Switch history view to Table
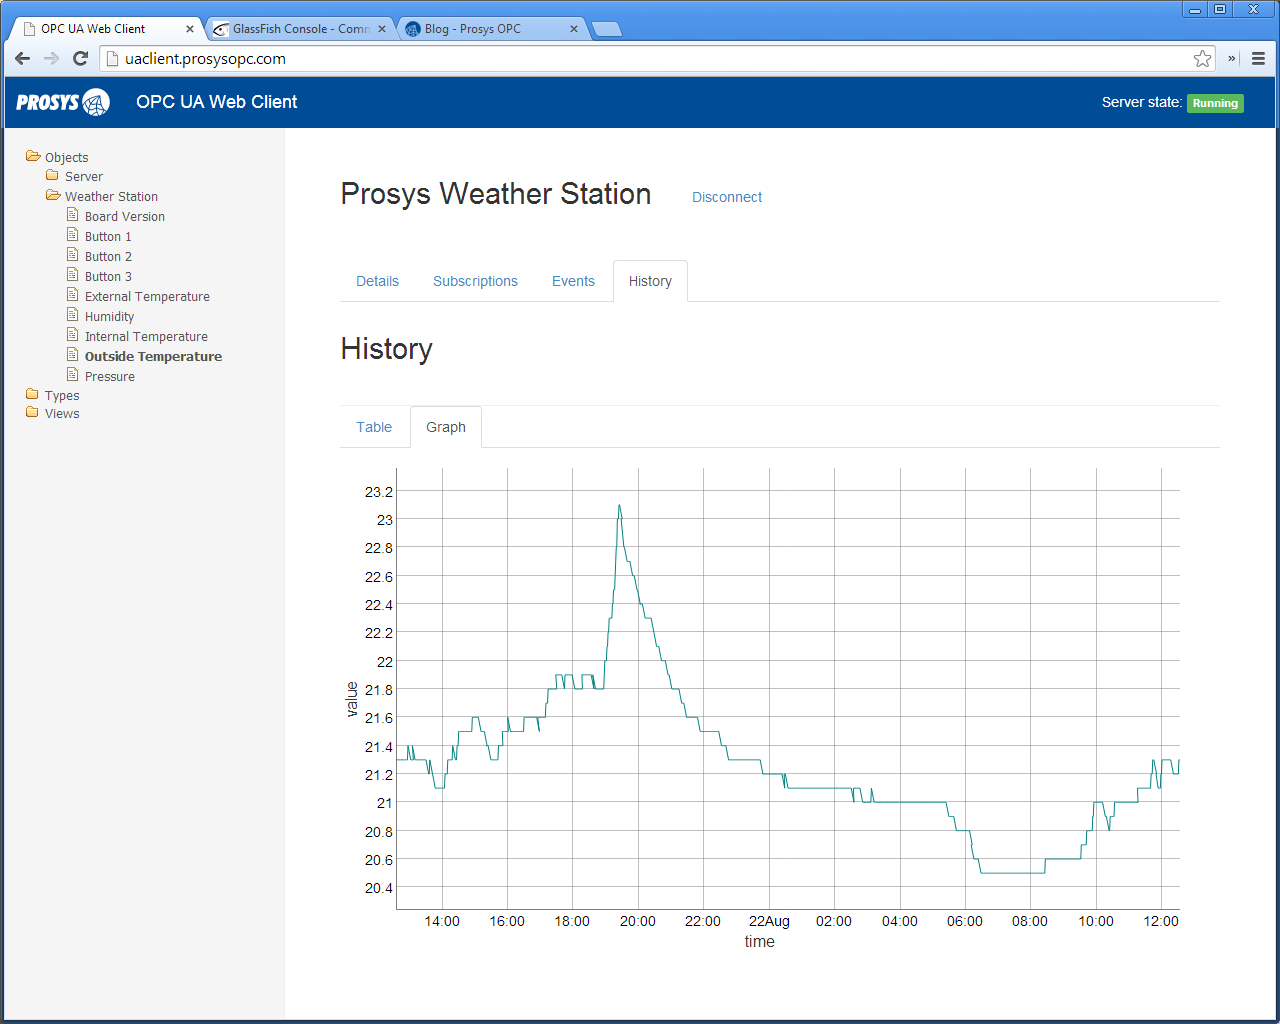 tap(374, 427)
